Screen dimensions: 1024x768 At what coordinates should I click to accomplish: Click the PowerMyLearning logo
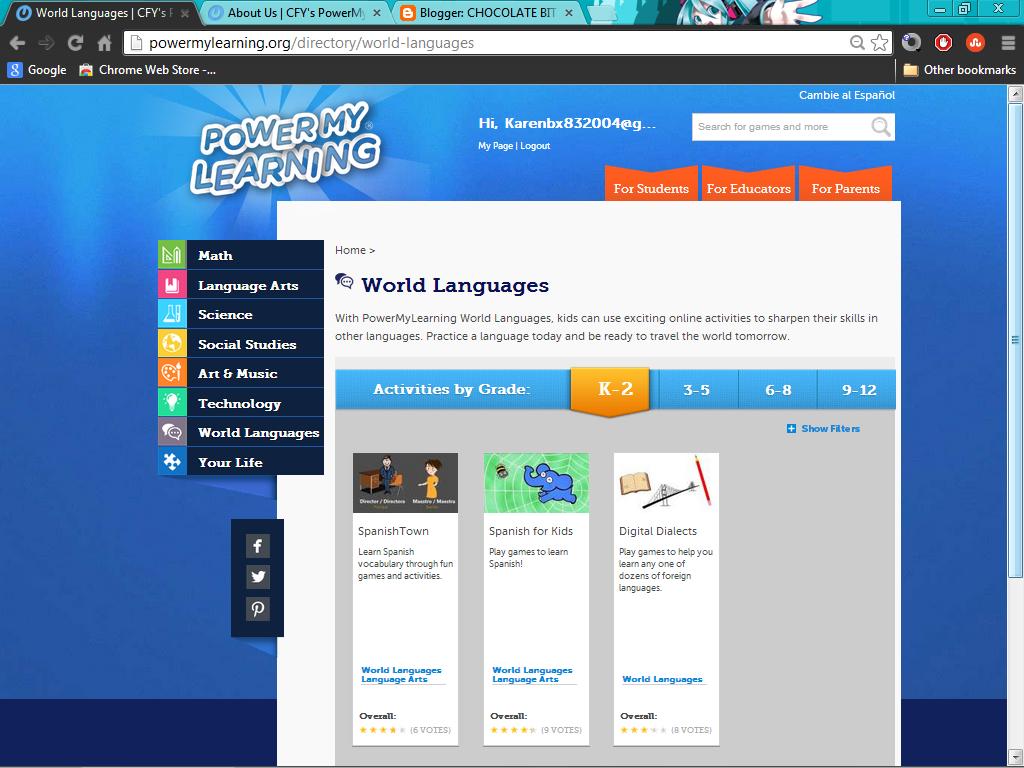point(285,149)
